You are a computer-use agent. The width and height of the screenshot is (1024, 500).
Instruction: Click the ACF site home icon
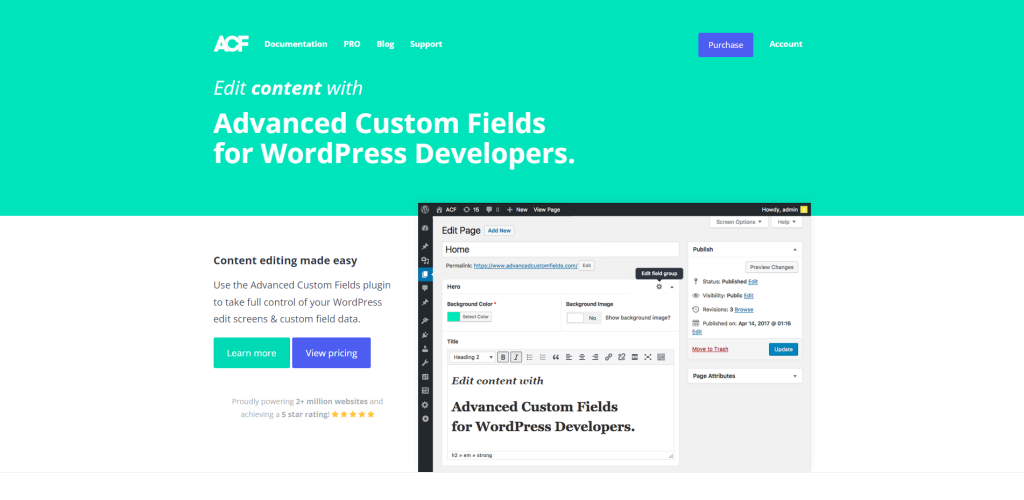440,210
